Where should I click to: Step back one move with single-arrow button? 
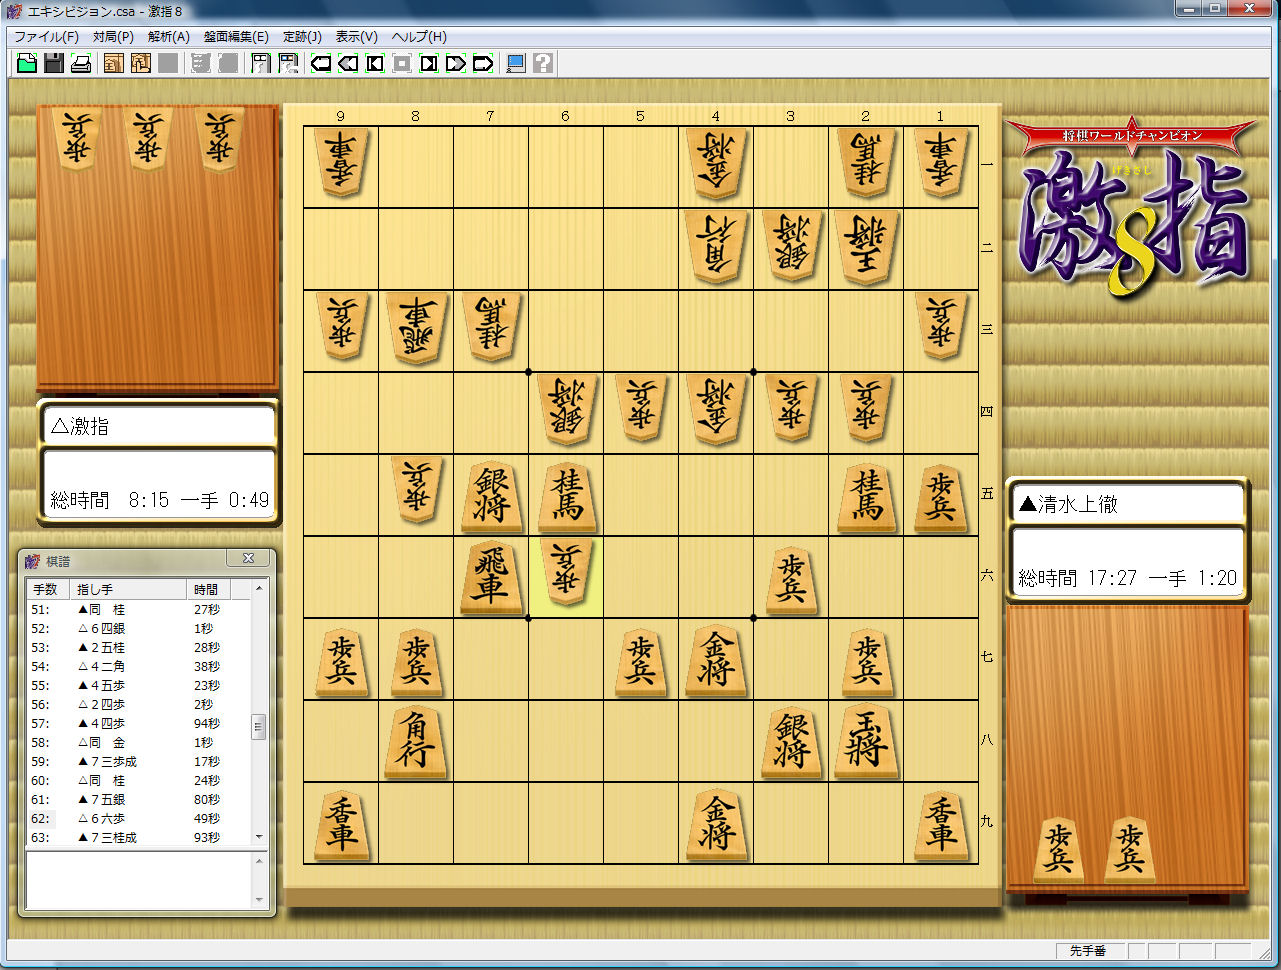375,64
